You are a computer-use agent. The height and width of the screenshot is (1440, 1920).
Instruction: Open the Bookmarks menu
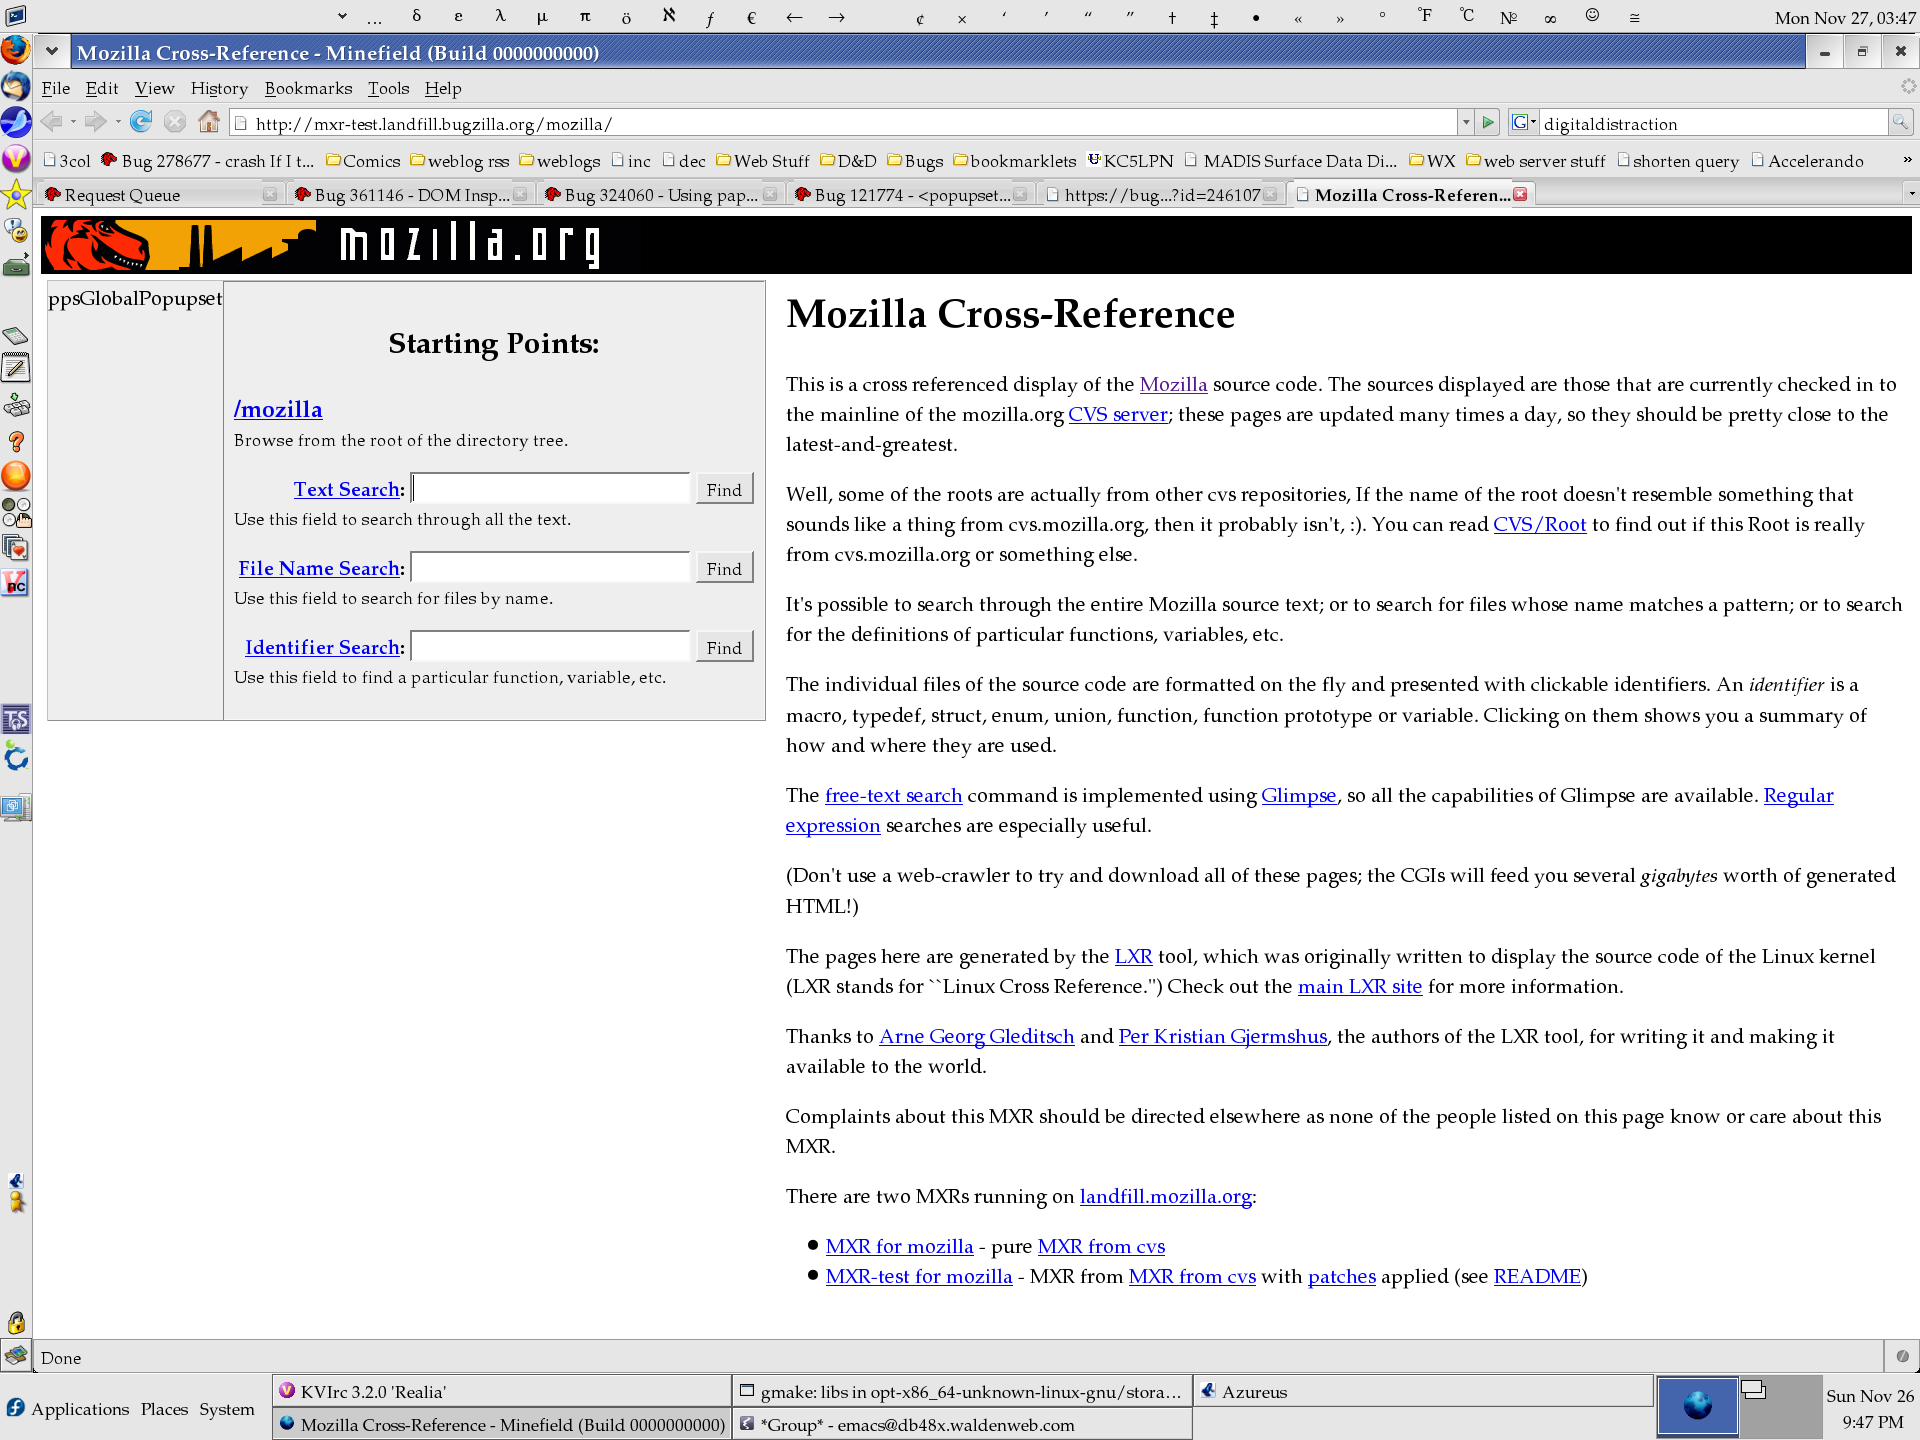coord(308,88)
